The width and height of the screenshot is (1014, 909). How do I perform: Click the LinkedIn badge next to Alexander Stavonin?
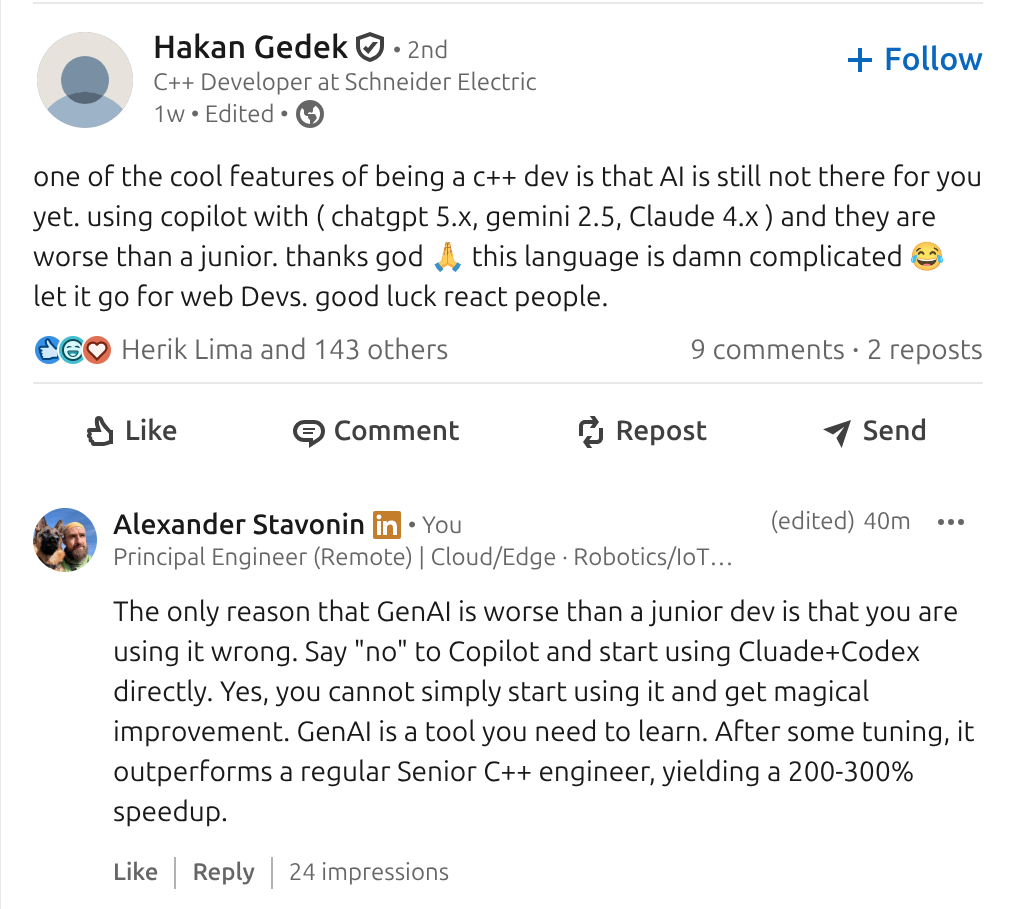pos(386,524)
